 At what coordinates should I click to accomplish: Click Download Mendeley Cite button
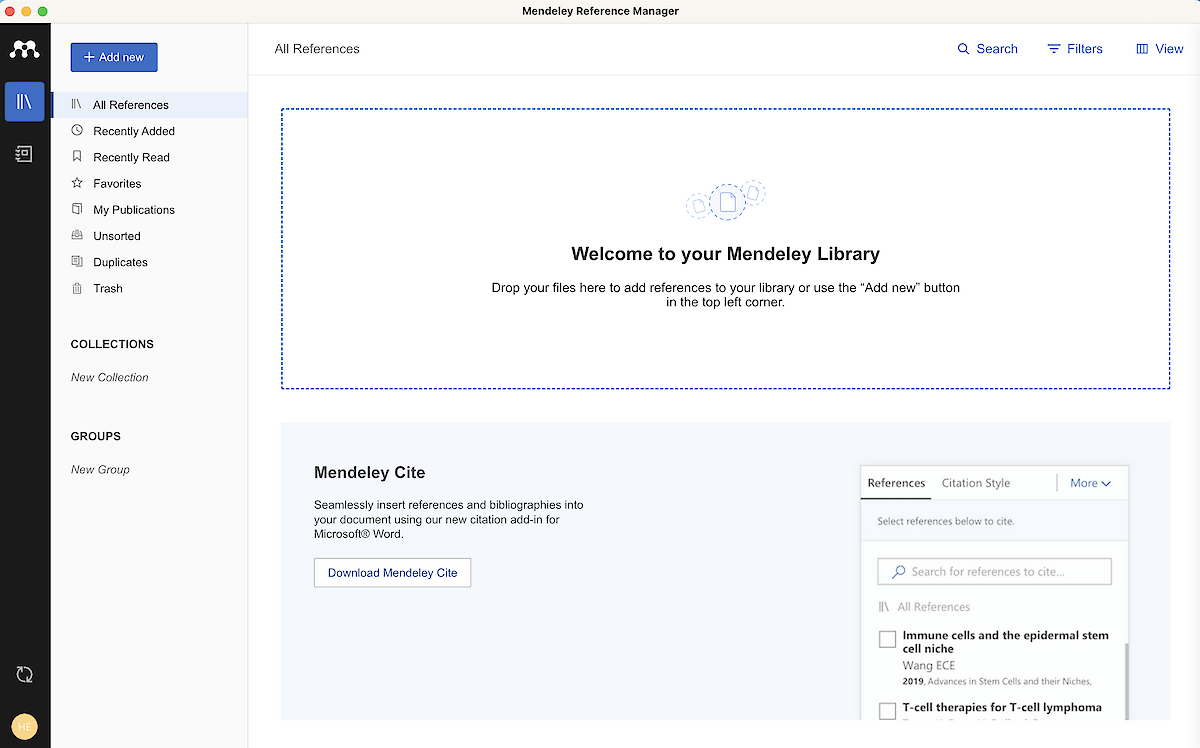tap(392, 573)
